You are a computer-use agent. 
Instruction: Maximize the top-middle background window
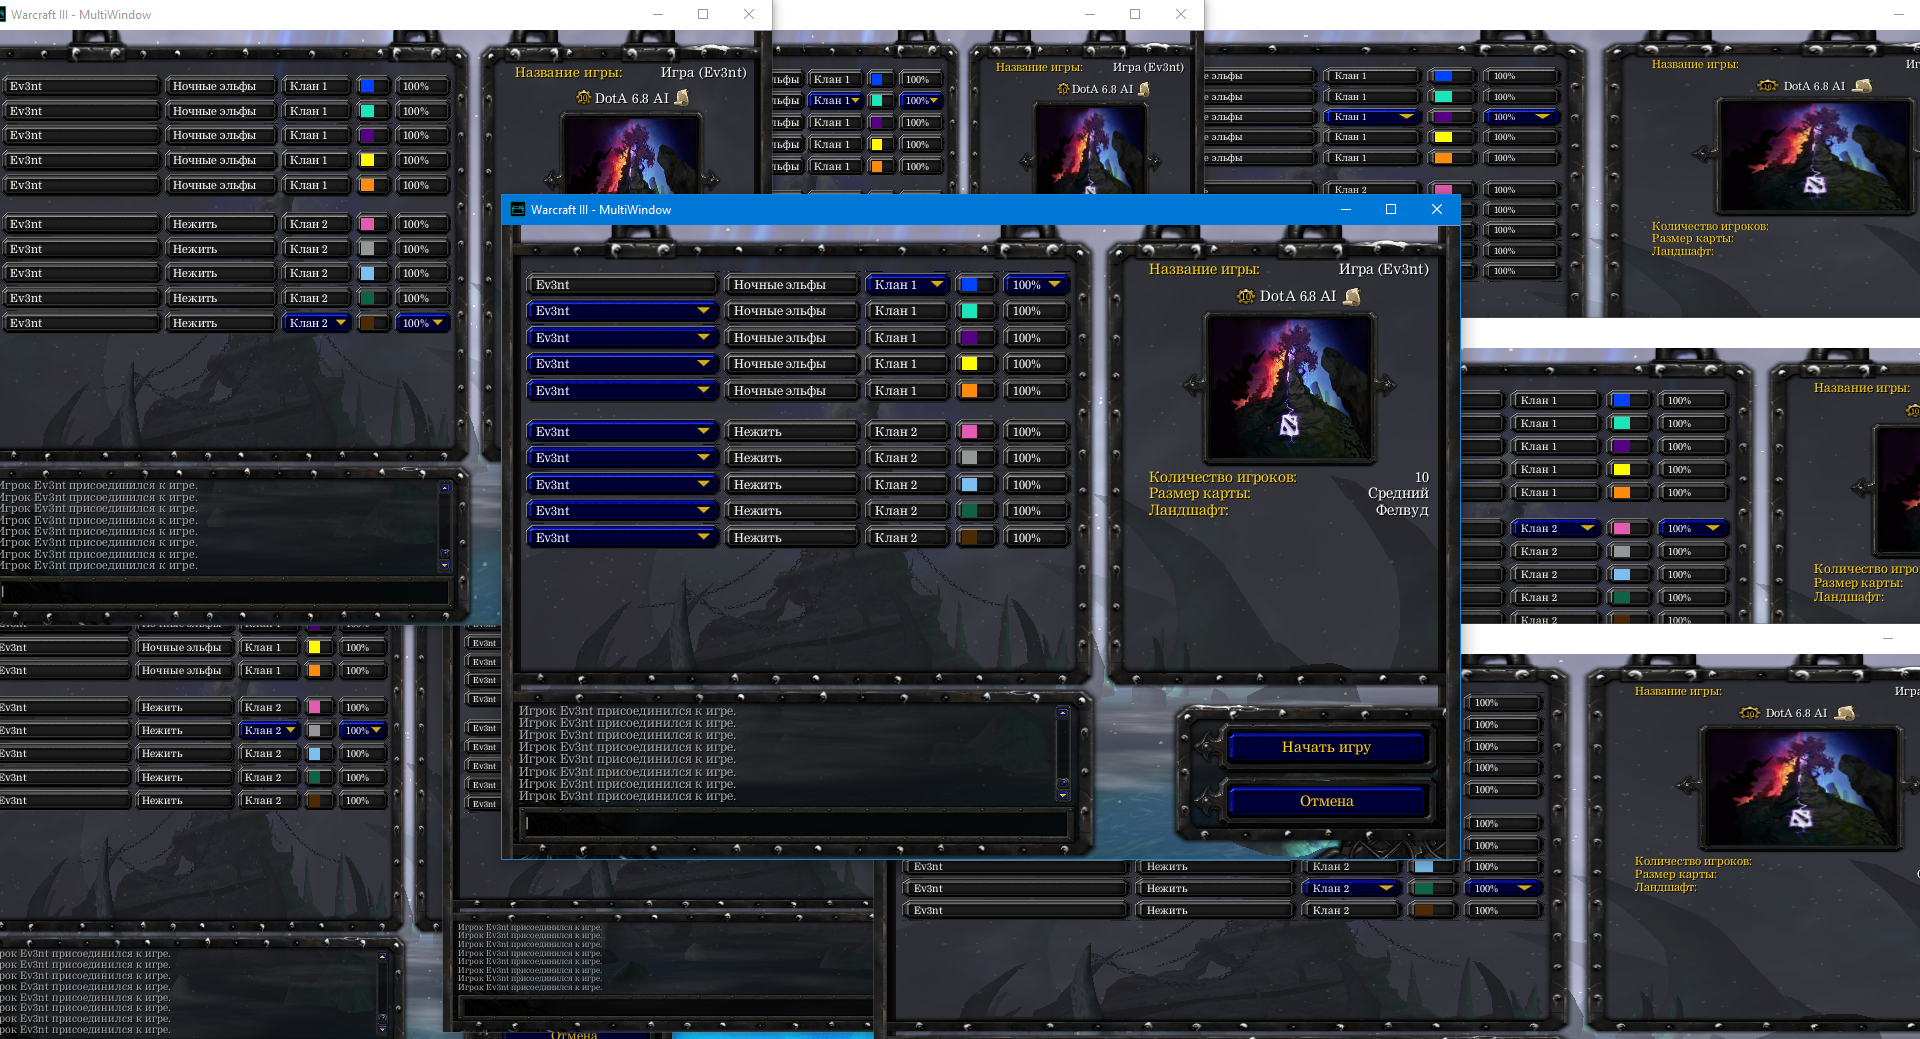1135,14
